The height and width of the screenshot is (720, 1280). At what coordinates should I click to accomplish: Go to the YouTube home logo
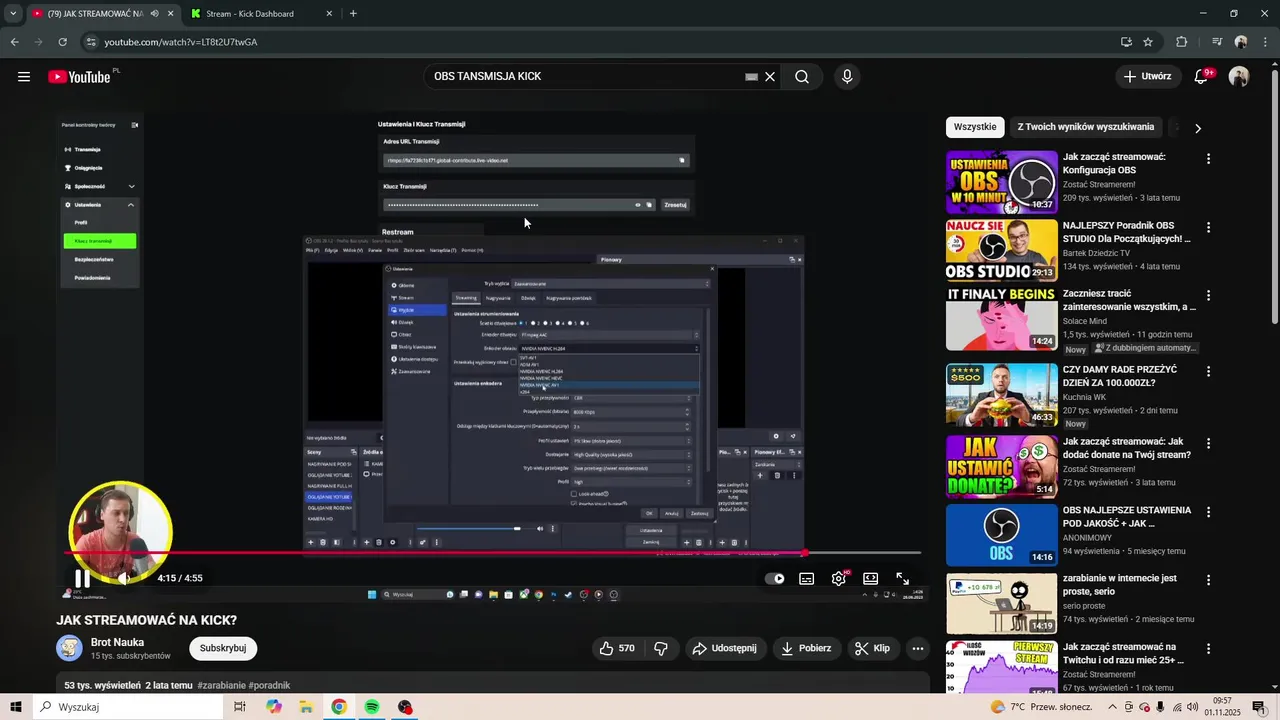(x=79, y=77)
